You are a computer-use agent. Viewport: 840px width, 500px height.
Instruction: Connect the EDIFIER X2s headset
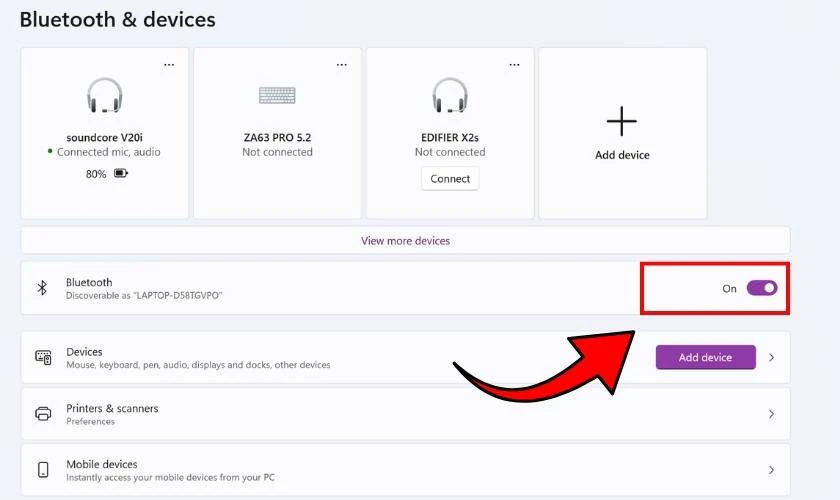pos(450,178)
